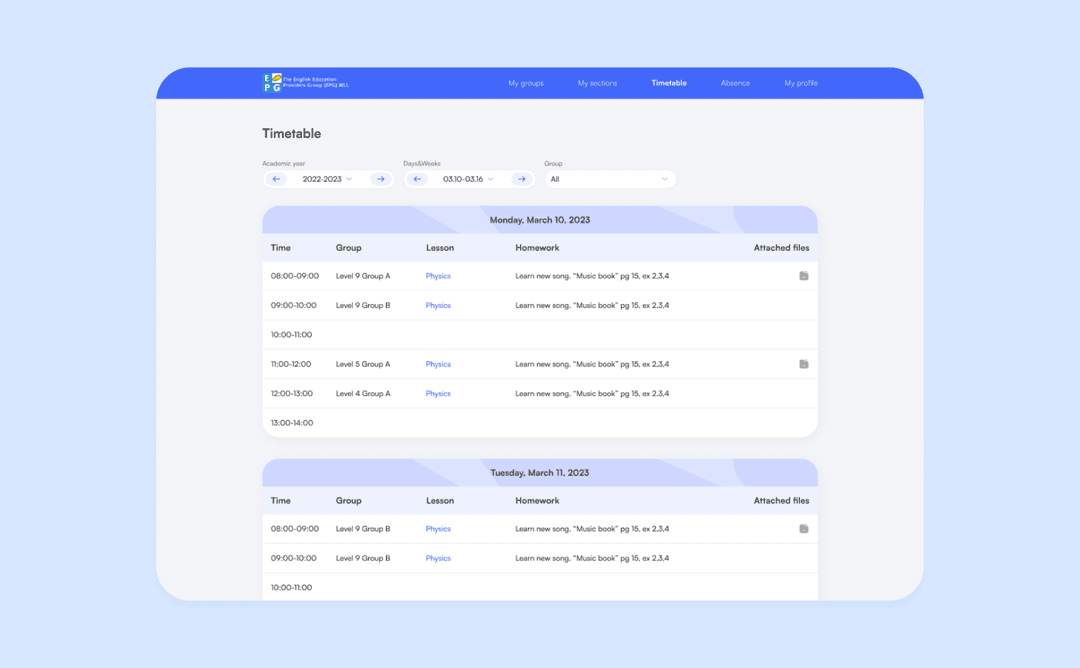Open attached file for Tuesday 08:00-09:00 lesson

coord(803,528)
